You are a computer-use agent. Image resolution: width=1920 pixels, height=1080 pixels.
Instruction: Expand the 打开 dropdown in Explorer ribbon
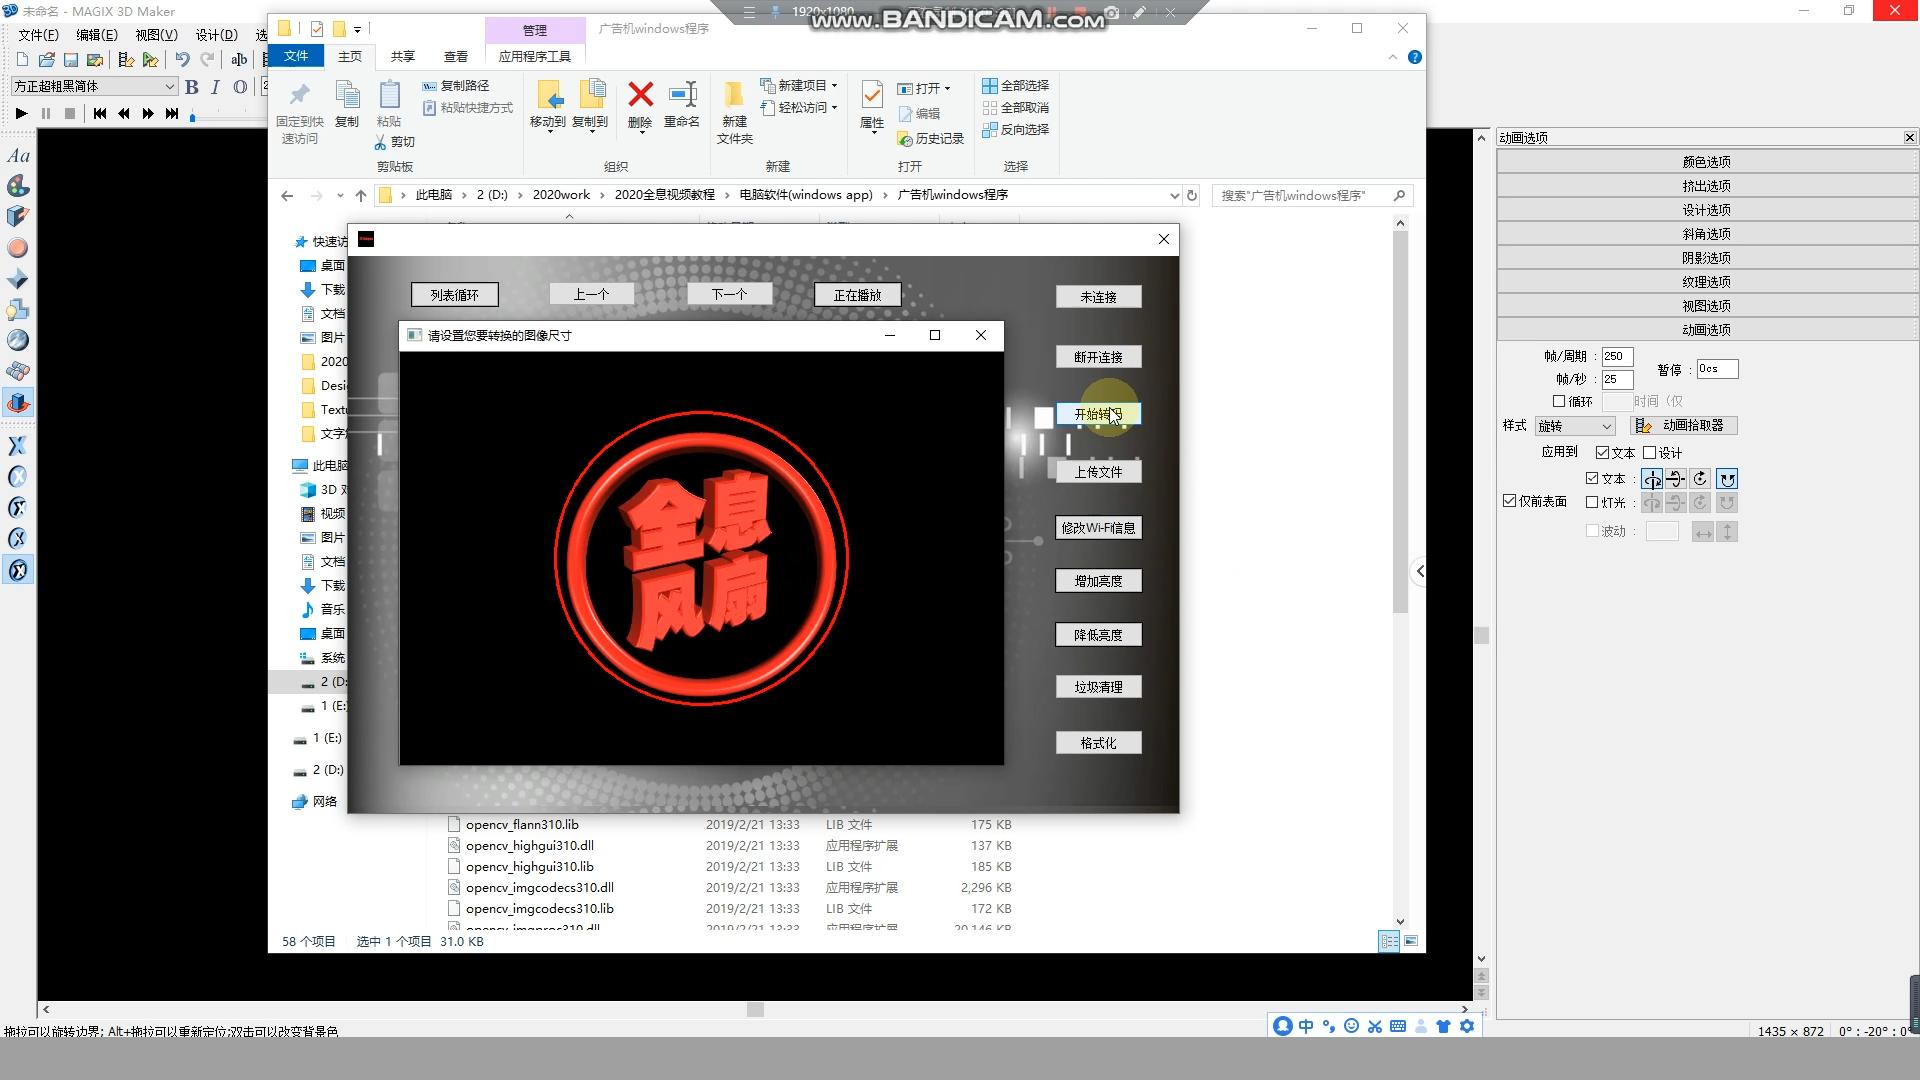click(947, 89)
